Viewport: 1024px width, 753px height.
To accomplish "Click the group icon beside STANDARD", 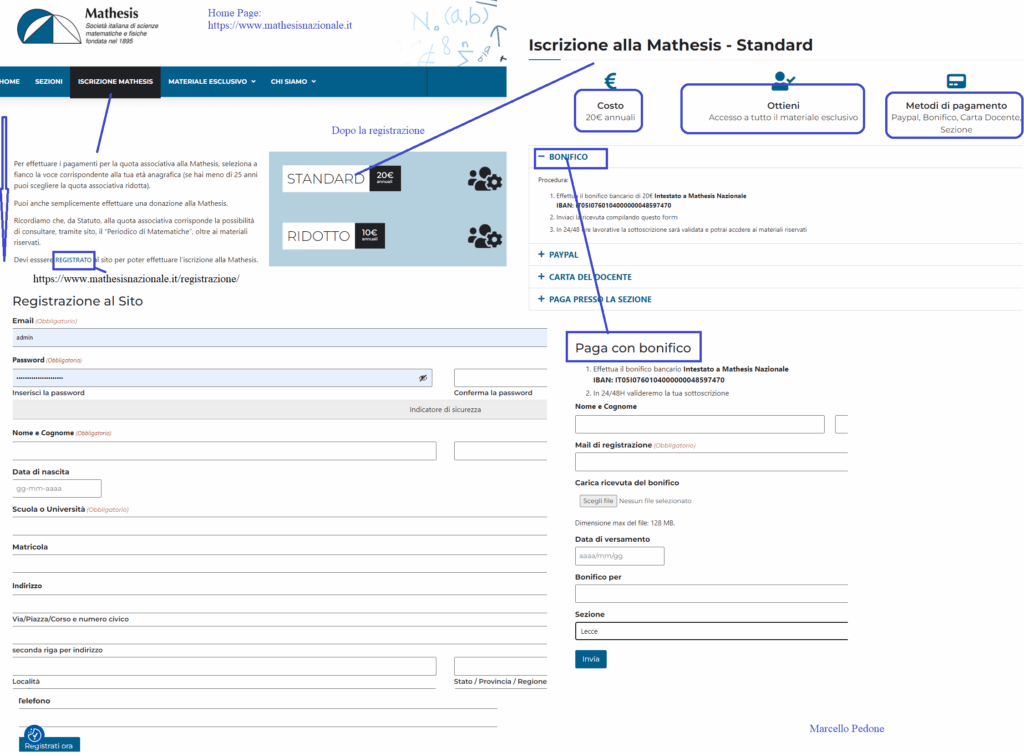I will click(484, 178).
